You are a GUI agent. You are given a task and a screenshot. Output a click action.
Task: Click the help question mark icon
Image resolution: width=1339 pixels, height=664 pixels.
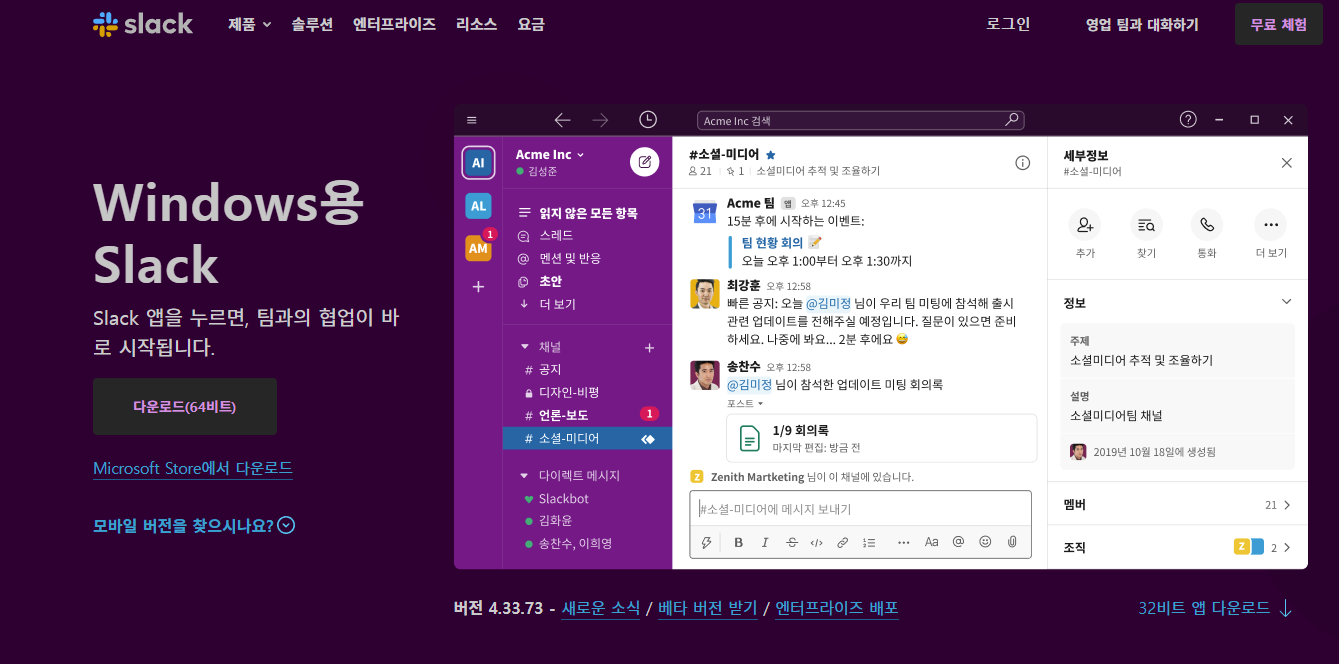pos(1188,120)
